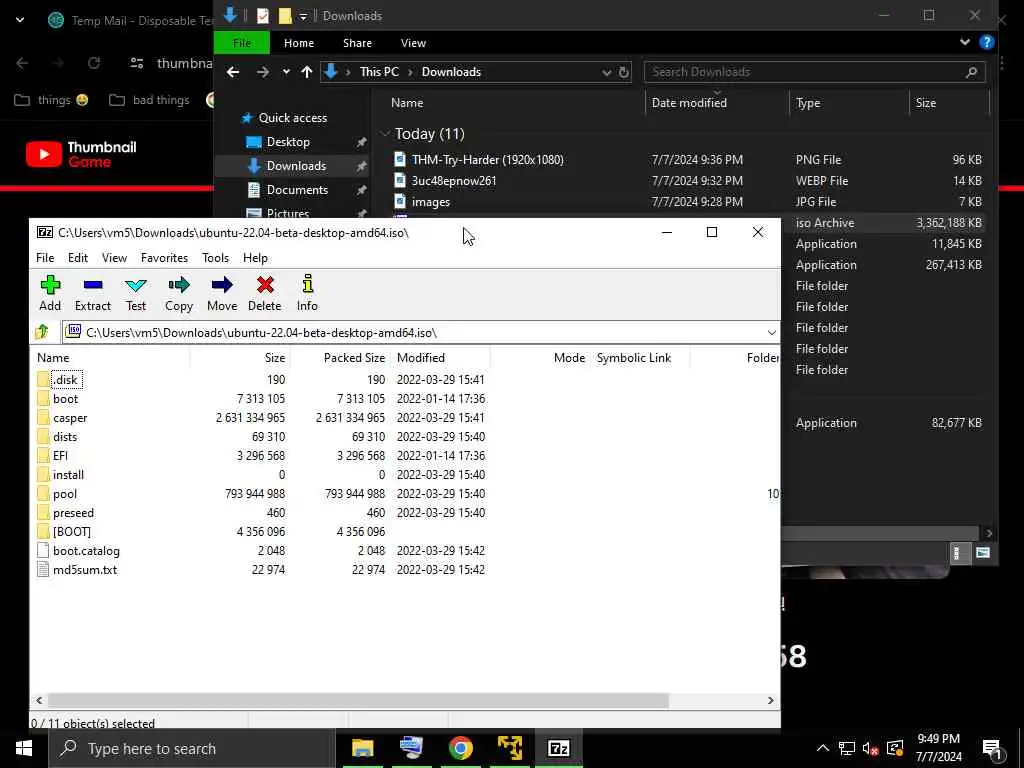Run archive Test from the toolbar
Screen dimensions: 1024x768
(136, 293)
